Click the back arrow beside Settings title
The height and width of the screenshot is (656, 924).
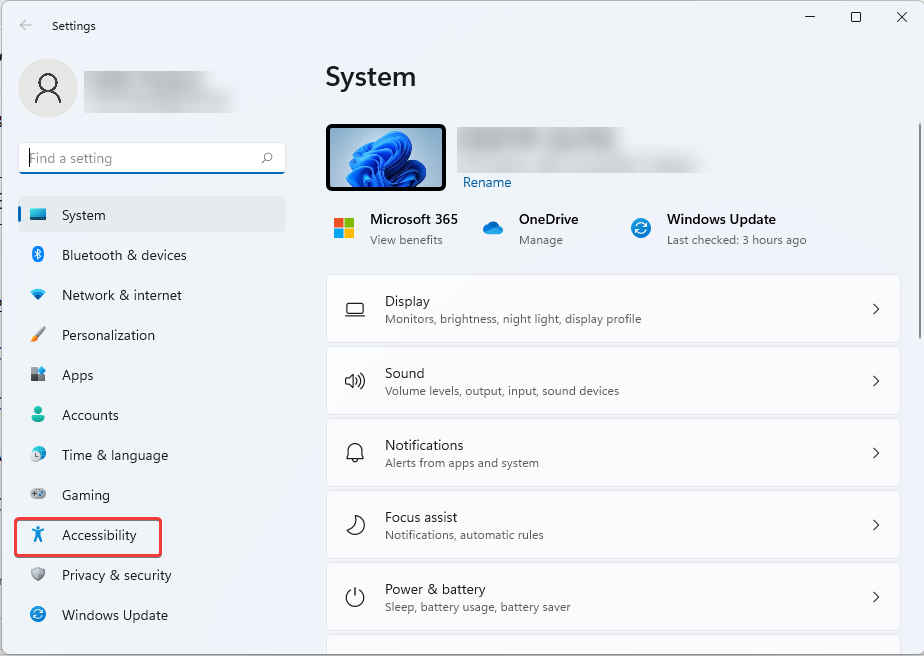point(26,26)
